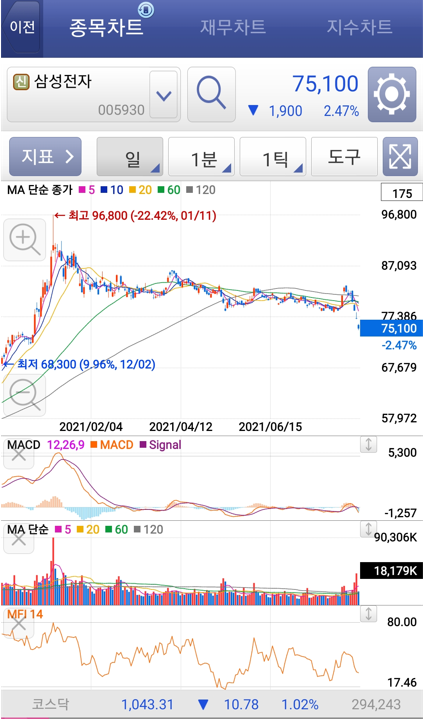Image resolution: width=424 pixels, height=719 pixels.
Task: Remove the MACD indicator panel
Action: pyautogui.click(x=18, y=454)
